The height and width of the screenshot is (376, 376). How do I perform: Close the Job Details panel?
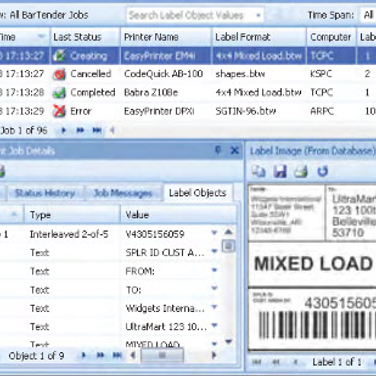click(x=235, y=151)
